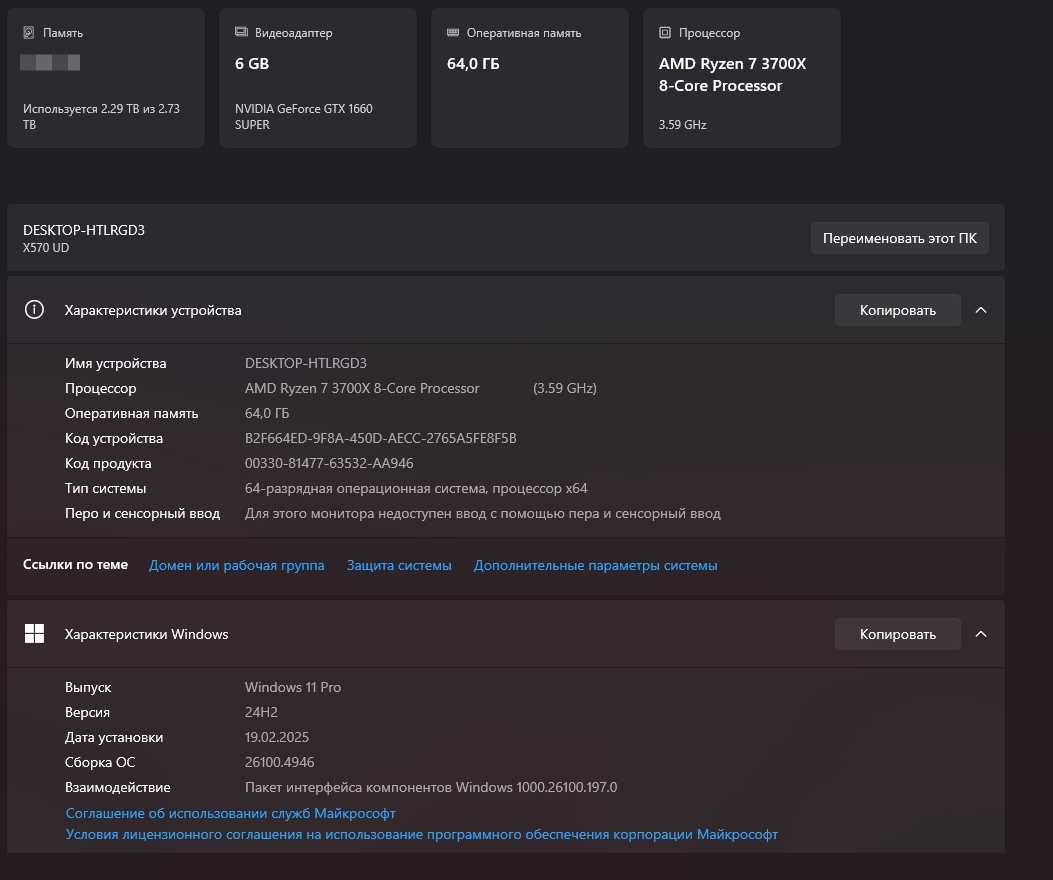The height and width of the screenshot is (880, 1053).
Task: Click Переименовать этот ПК button
Action: coord(899,238)
